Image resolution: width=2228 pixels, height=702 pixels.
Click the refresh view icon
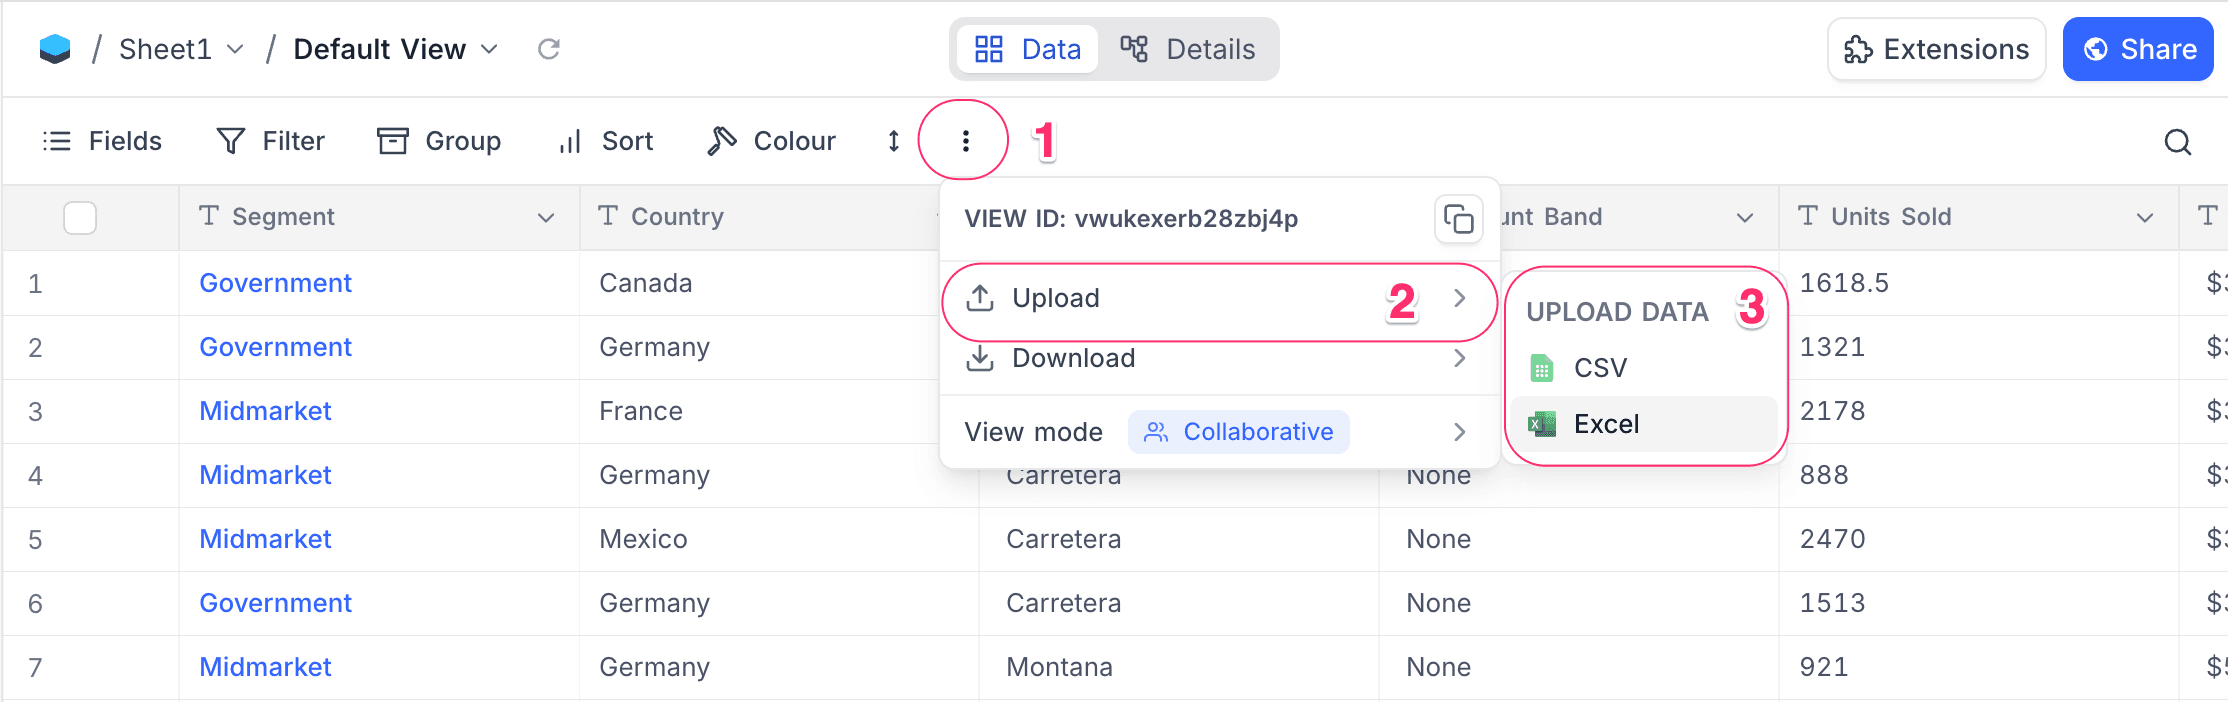point(549,49)
